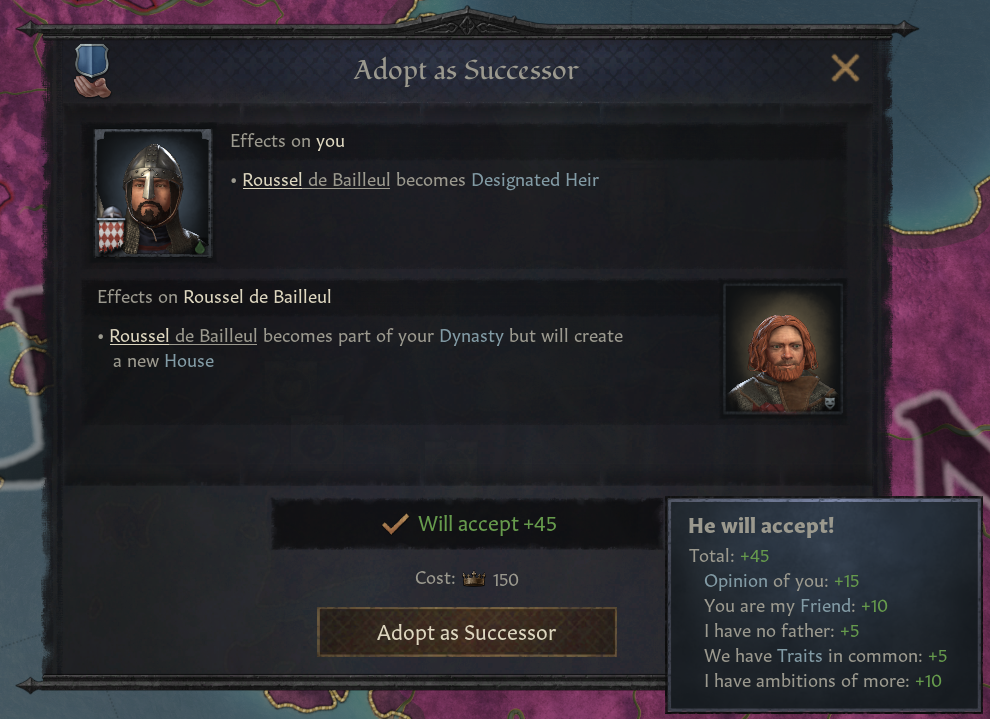The width and height of the screenshot is (990, 719).
Task: Open the helmeted ruler's portrait
Action: click(x=153, y=190)
